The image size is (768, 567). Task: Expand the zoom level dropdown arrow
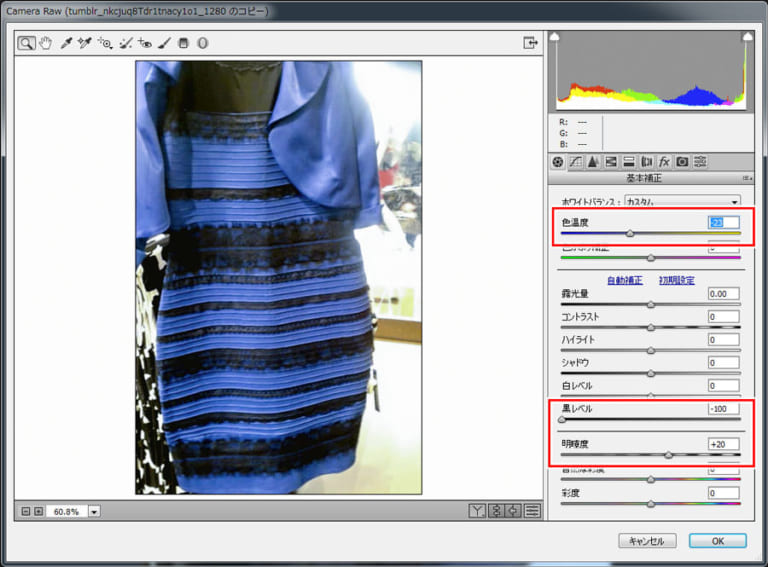94,511
